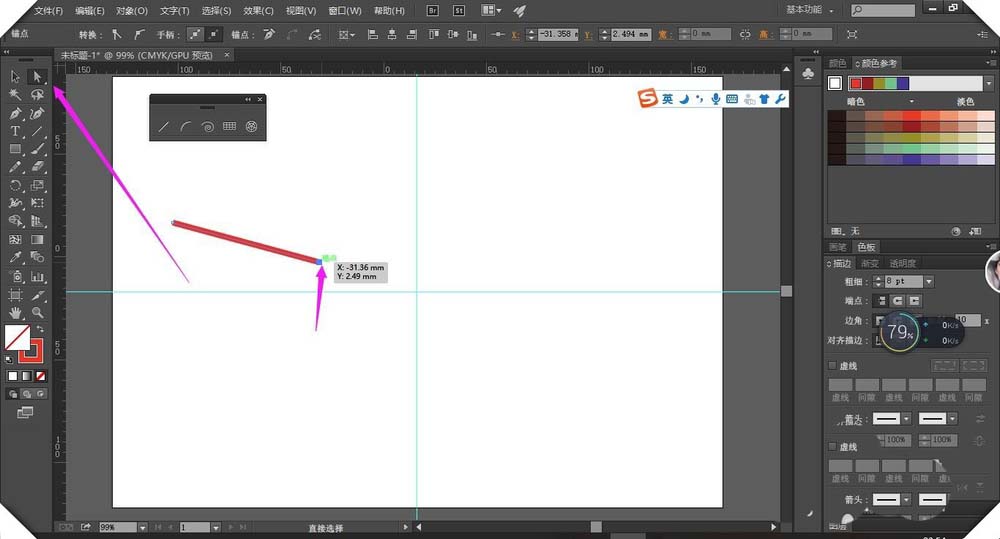Pick the Pen tool

tap(16, 113)
